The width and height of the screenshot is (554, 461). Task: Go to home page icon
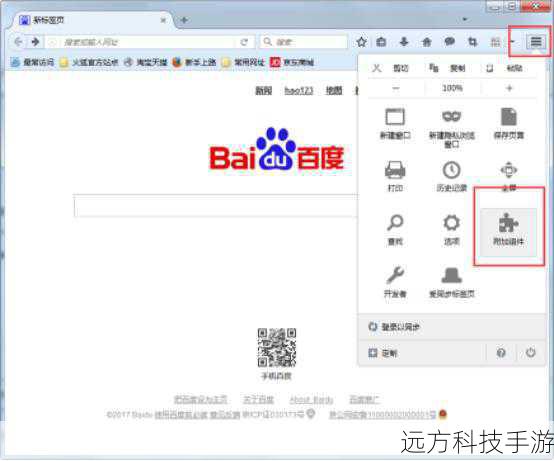pyautogui.click(x=427, y=42)
